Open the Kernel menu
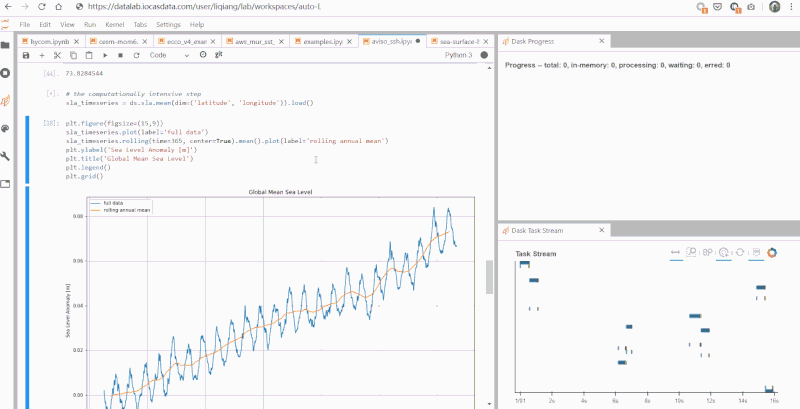This screenshot has height=409, width=800. click(x=114, y=24)
